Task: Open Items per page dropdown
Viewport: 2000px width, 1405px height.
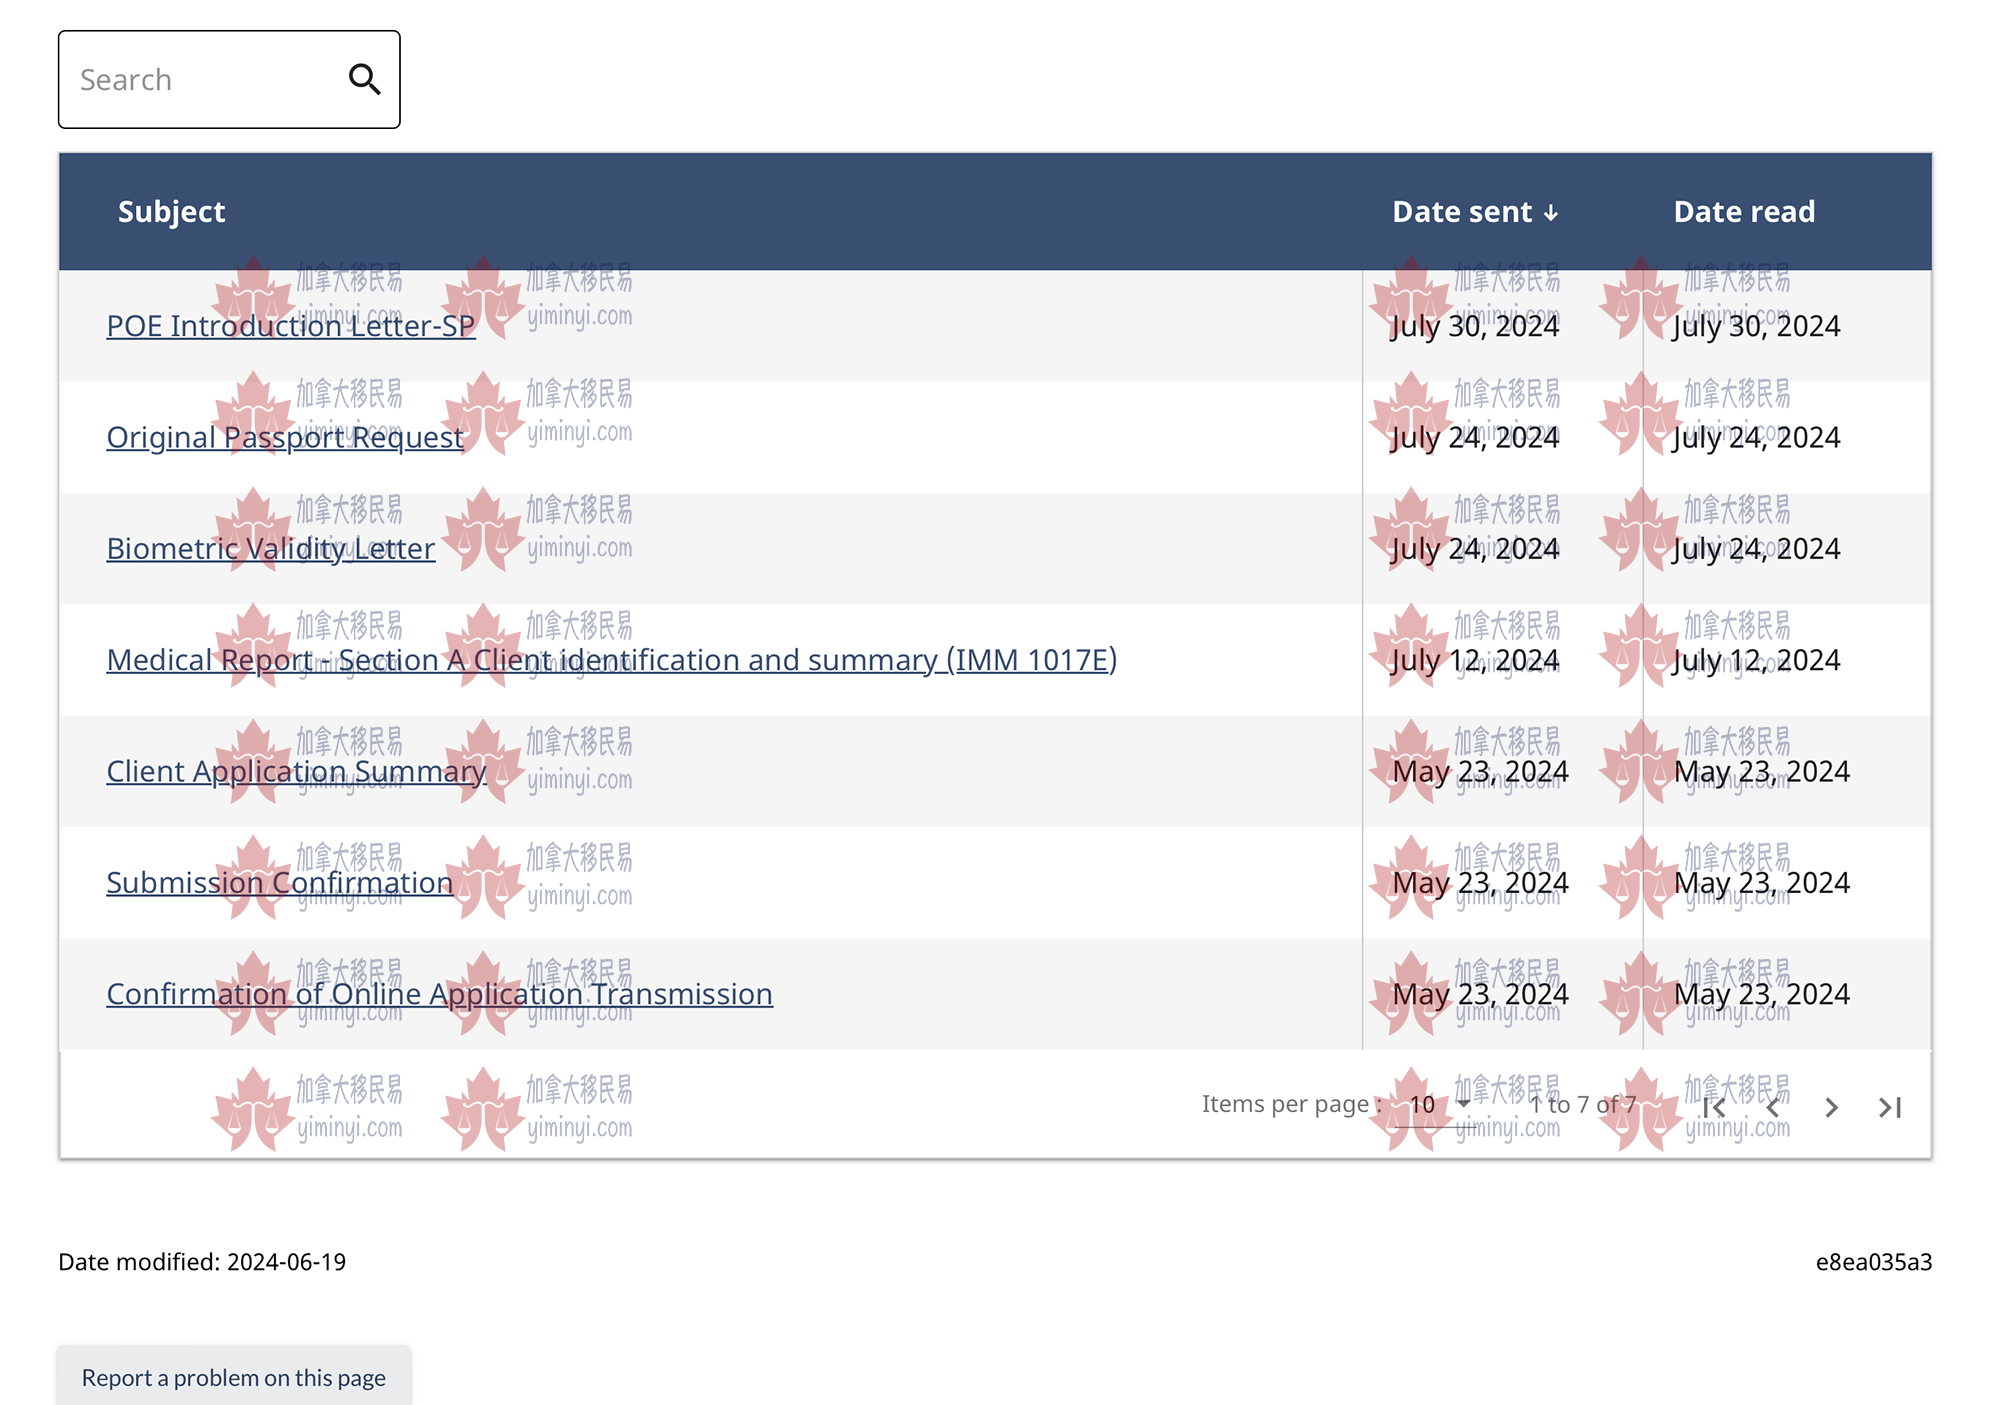Action: click(1464, 1104)
